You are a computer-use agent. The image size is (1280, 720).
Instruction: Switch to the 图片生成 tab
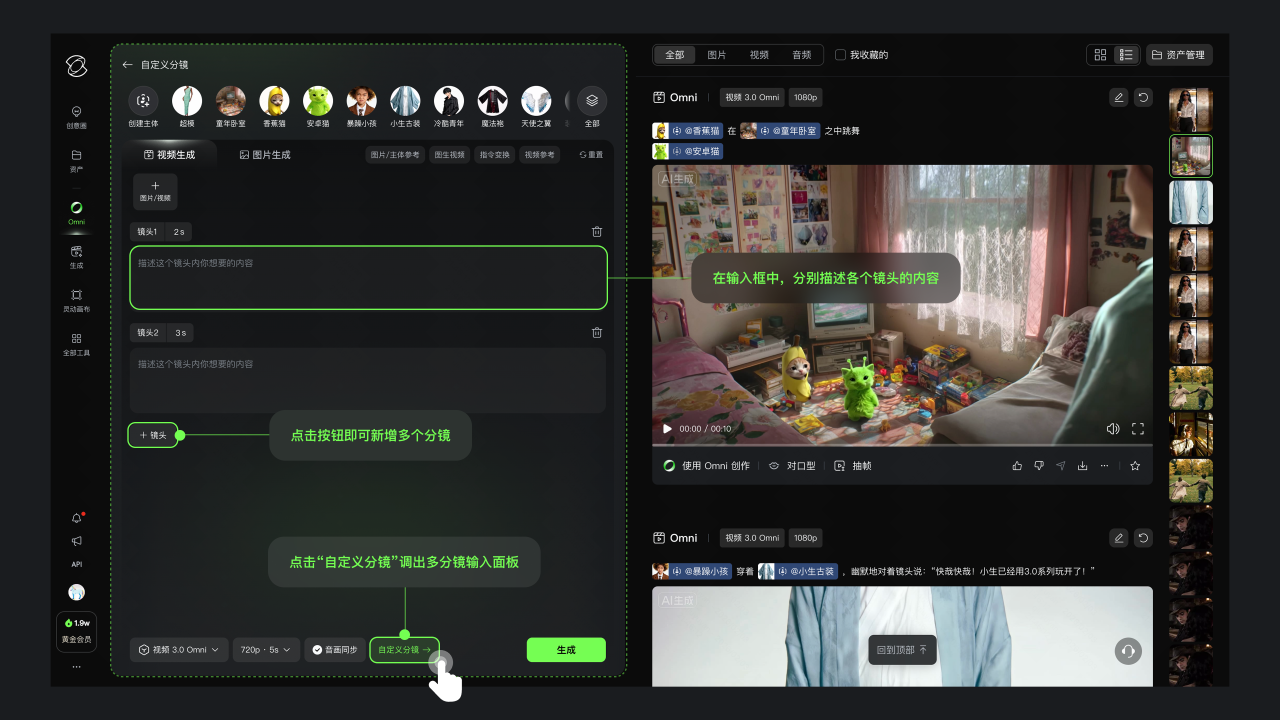coord(265,155)
